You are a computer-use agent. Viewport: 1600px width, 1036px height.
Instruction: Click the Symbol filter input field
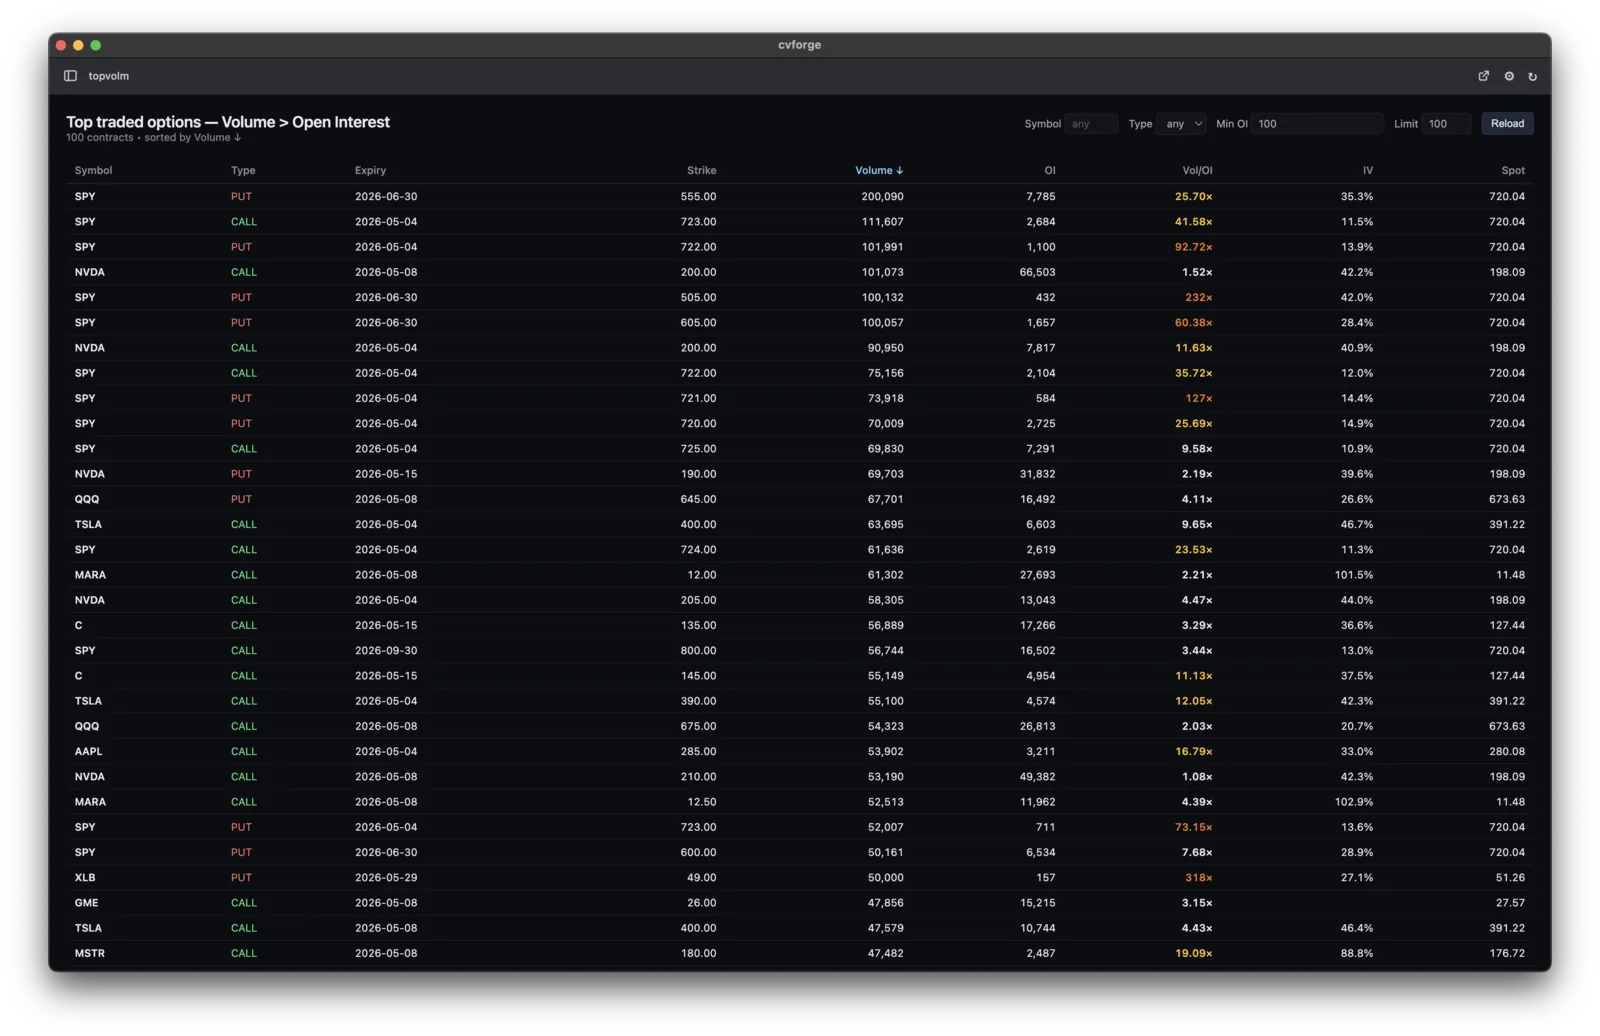pos(1091,124)
